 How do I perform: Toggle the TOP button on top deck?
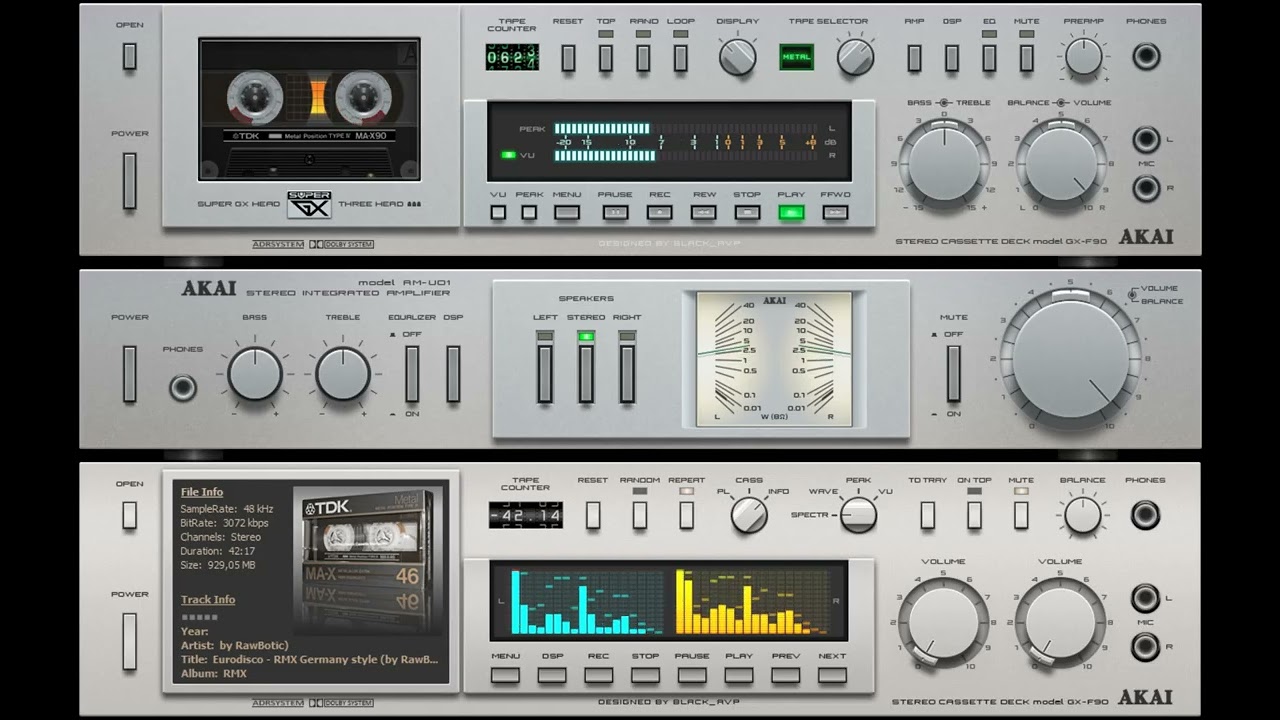pyautogui.click(x=606, y=58)
